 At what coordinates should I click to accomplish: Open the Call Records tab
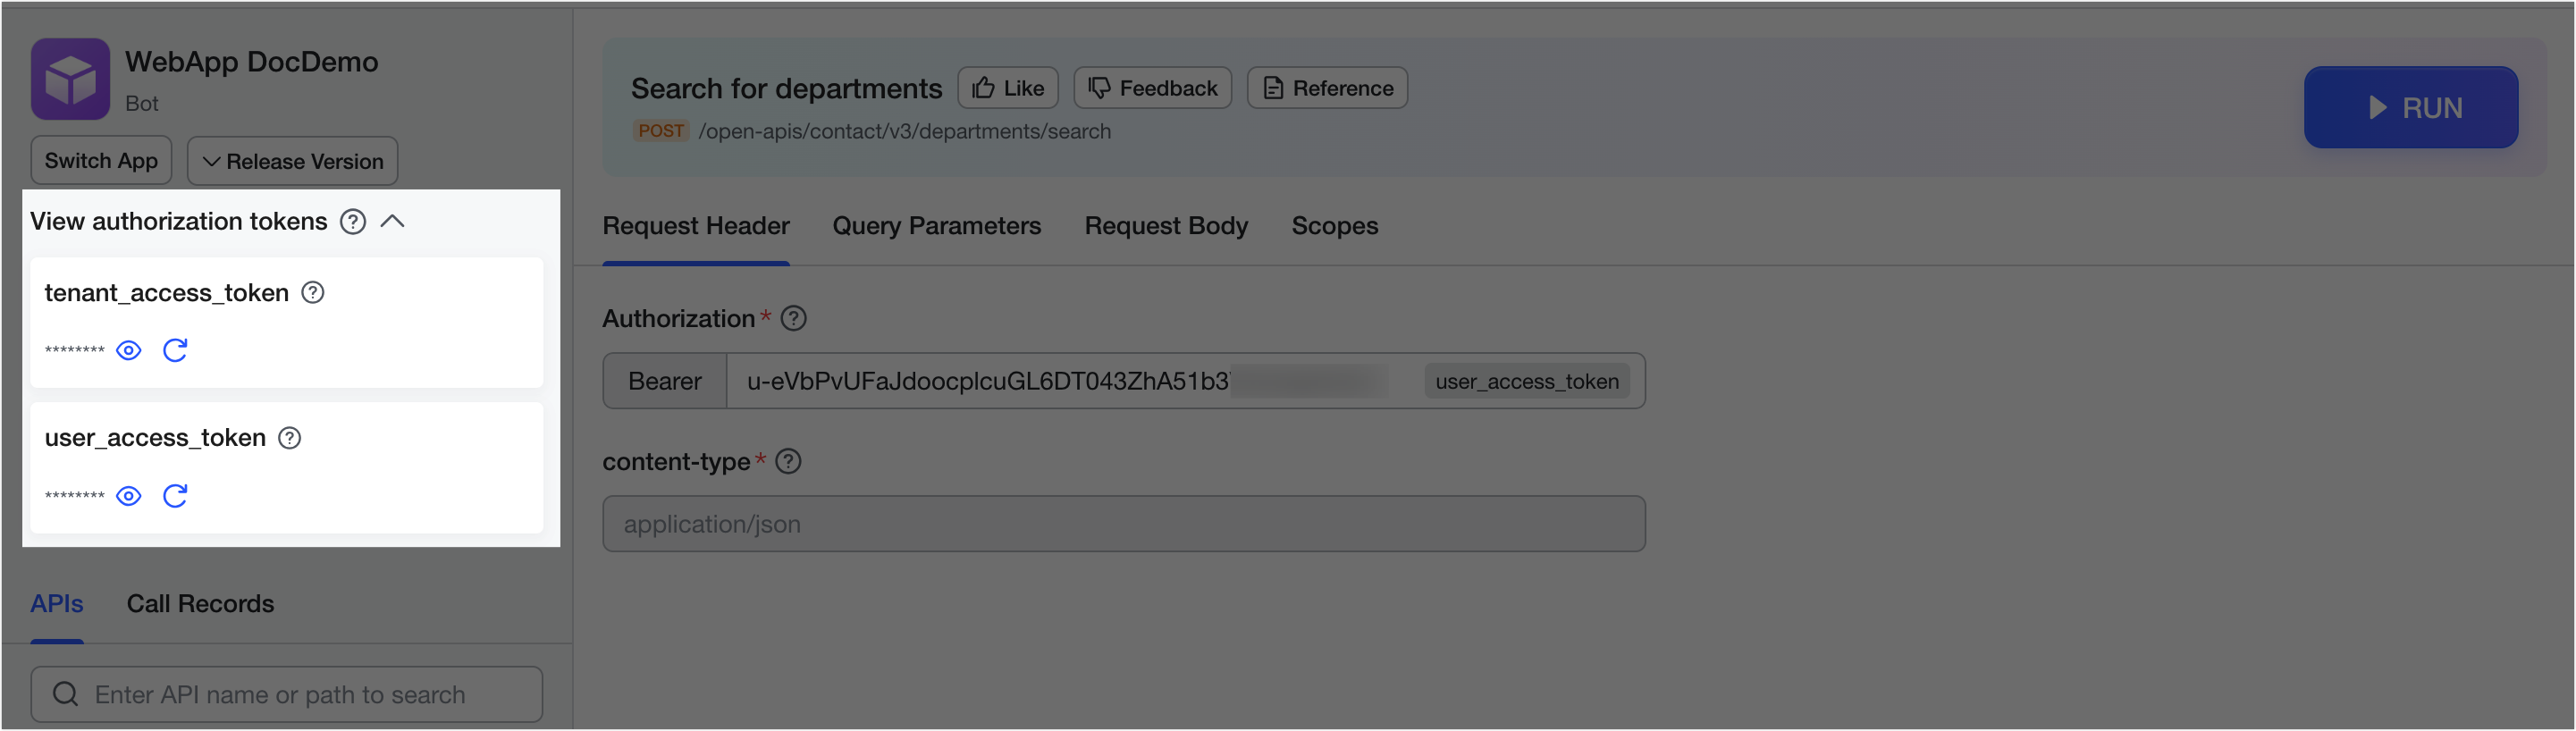point(200,604)
